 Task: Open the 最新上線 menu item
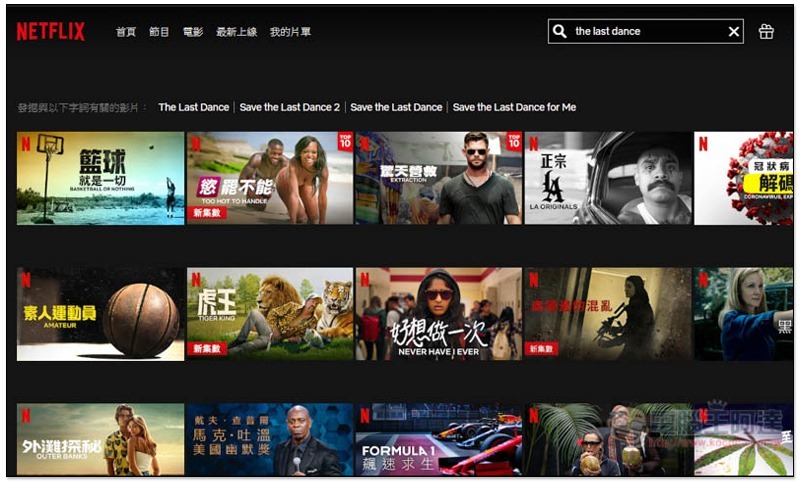point(236,32)
